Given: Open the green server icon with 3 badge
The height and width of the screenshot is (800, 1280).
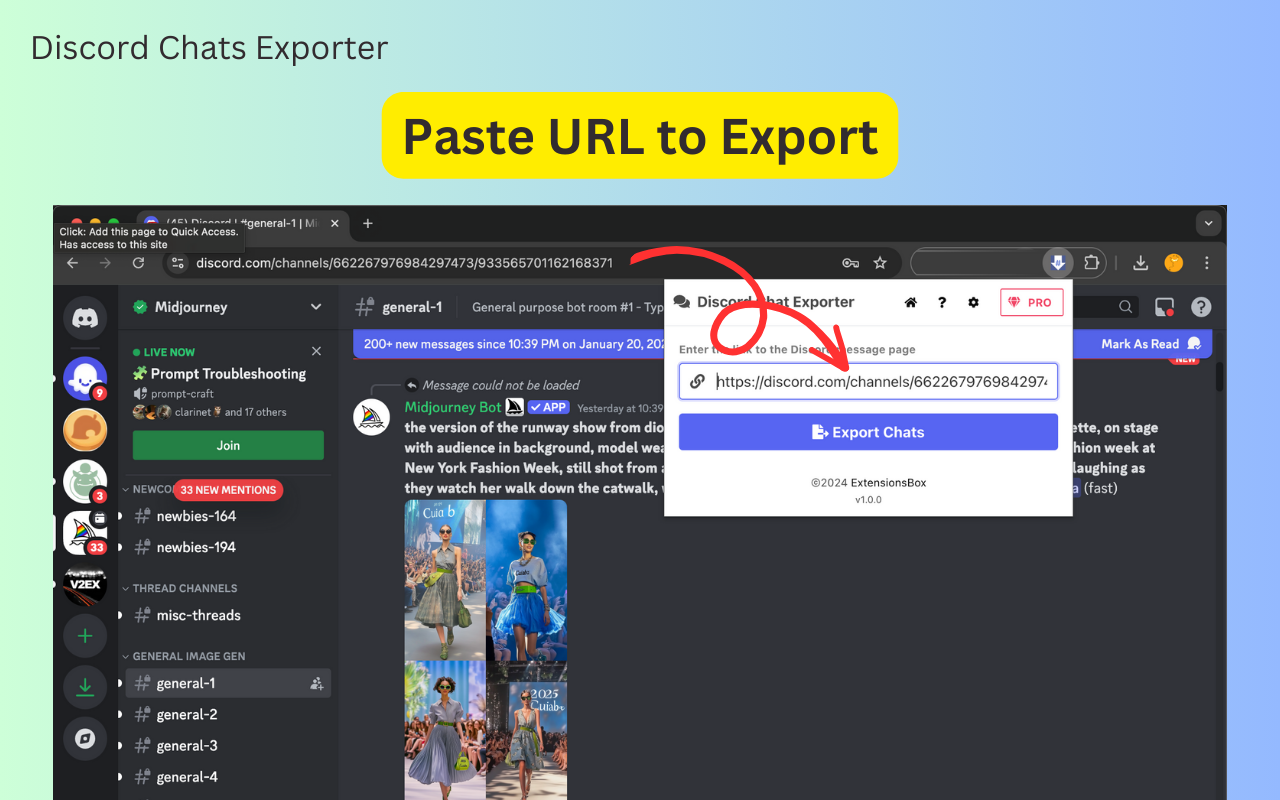Looking at the screenshot, I should (85, 481).
